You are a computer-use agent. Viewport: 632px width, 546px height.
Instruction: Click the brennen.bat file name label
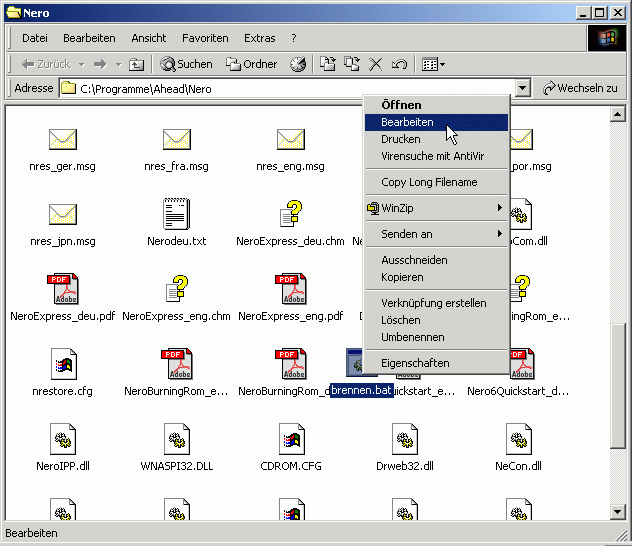362,390
